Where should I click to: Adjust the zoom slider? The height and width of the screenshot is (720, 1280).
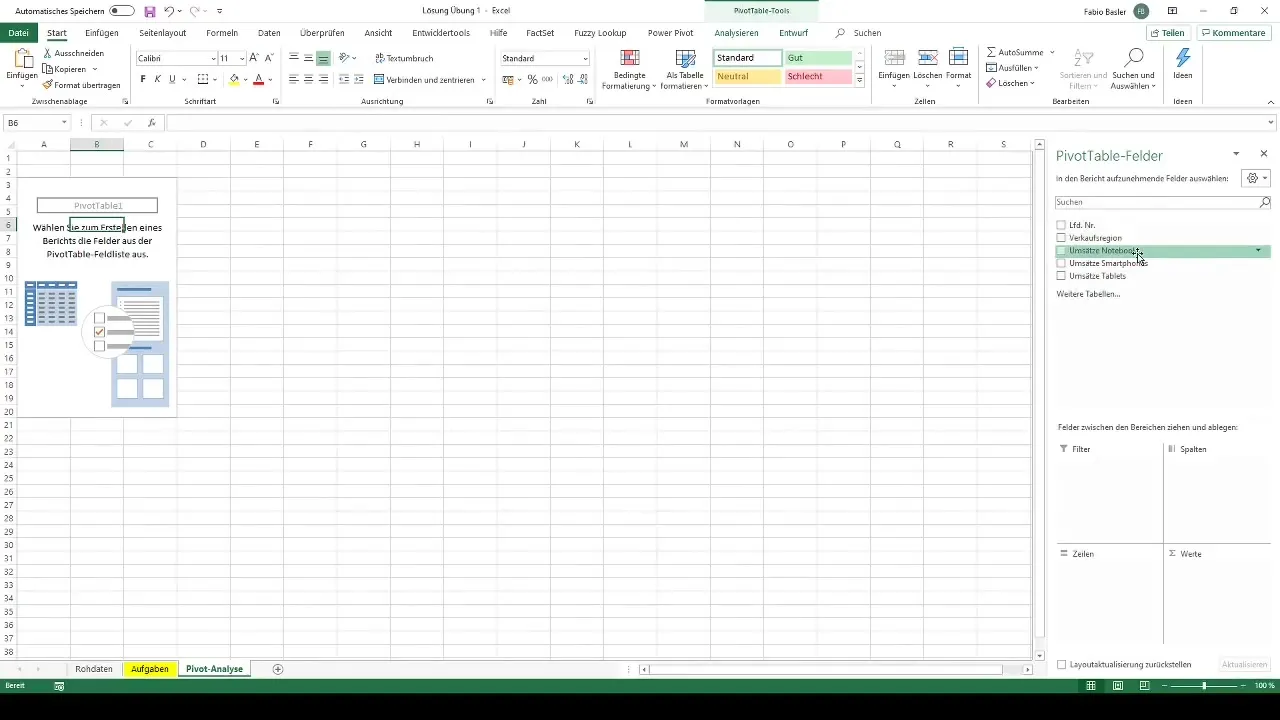click(x=1204, y=686)
